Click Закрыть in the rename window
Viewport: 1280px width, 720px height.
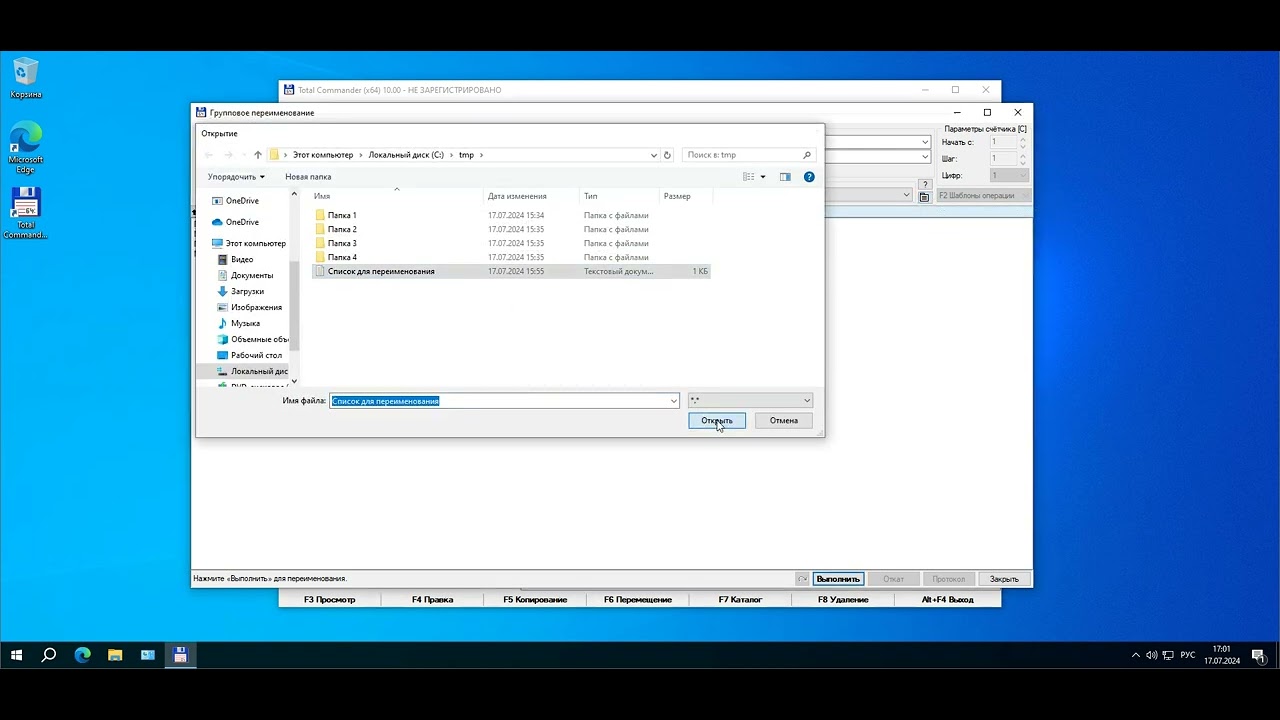click(1004, 579)
